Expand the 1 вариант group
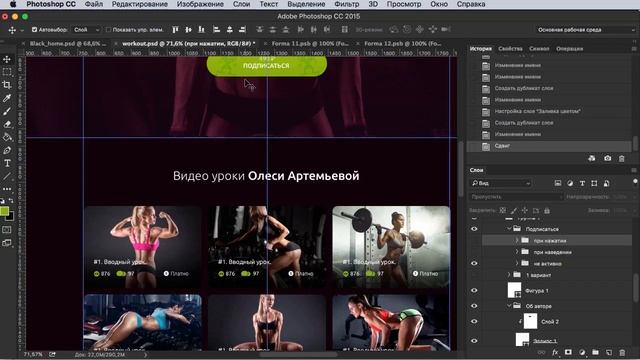The image size is (640, 360). tap(509, 275)
